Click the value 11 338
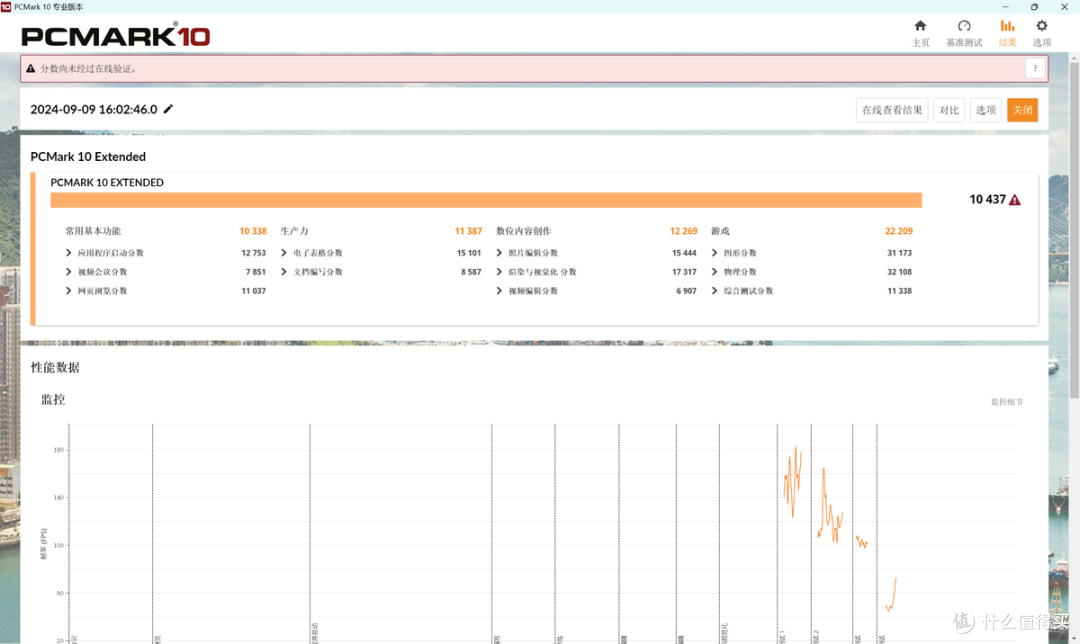Screen dimensions: 1080x644 click(900, 291)
